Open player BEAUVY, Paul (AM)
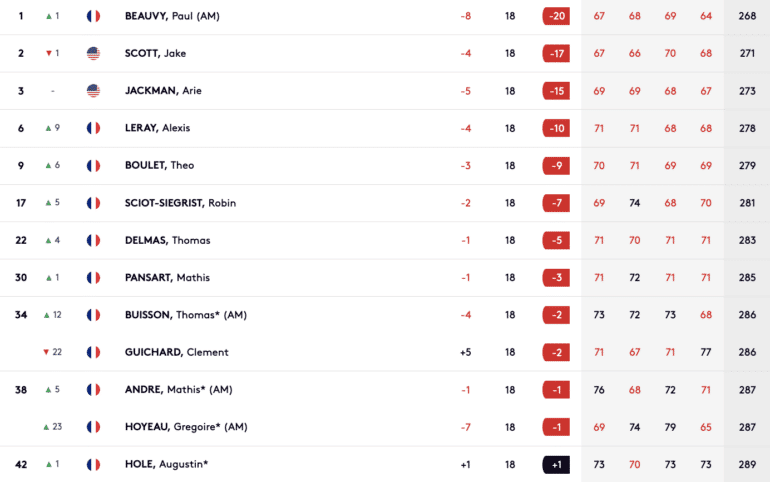The width and height of the screenshot is (770, 482). click(x=172, y=16)
